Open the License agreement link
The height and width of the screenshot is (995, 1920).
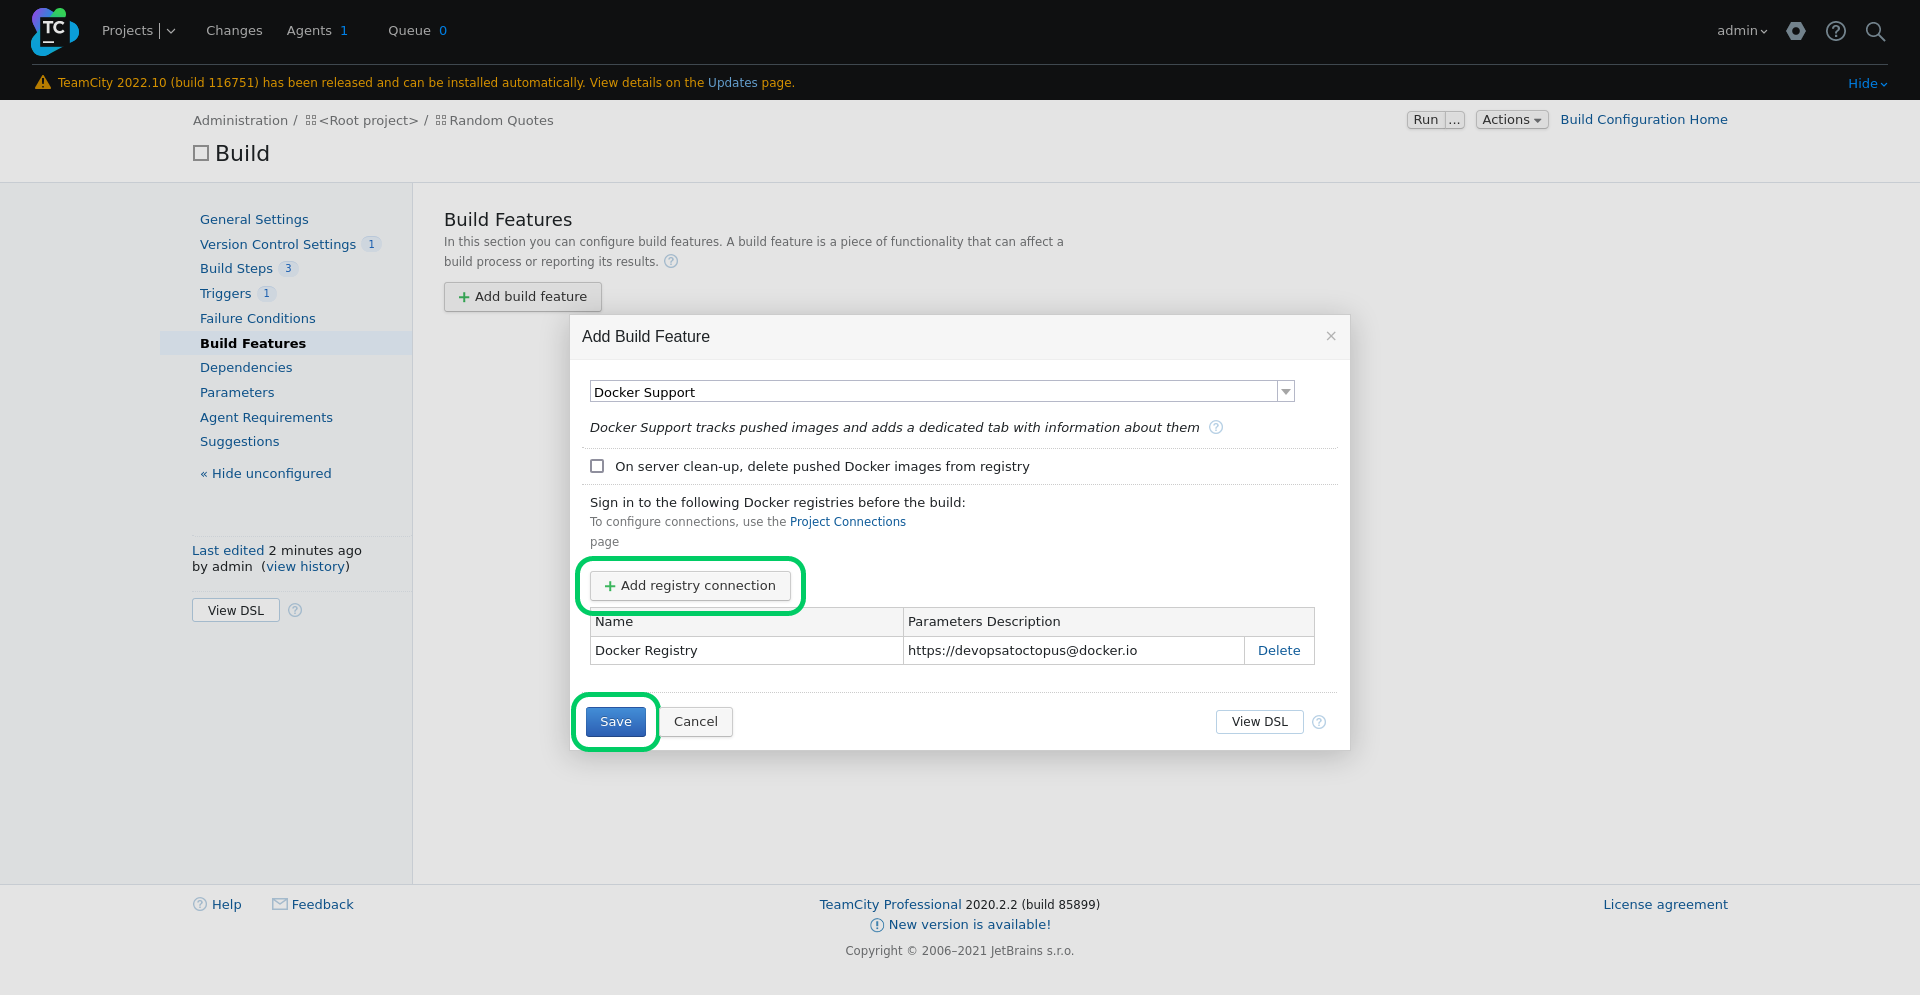[1666, 904]
